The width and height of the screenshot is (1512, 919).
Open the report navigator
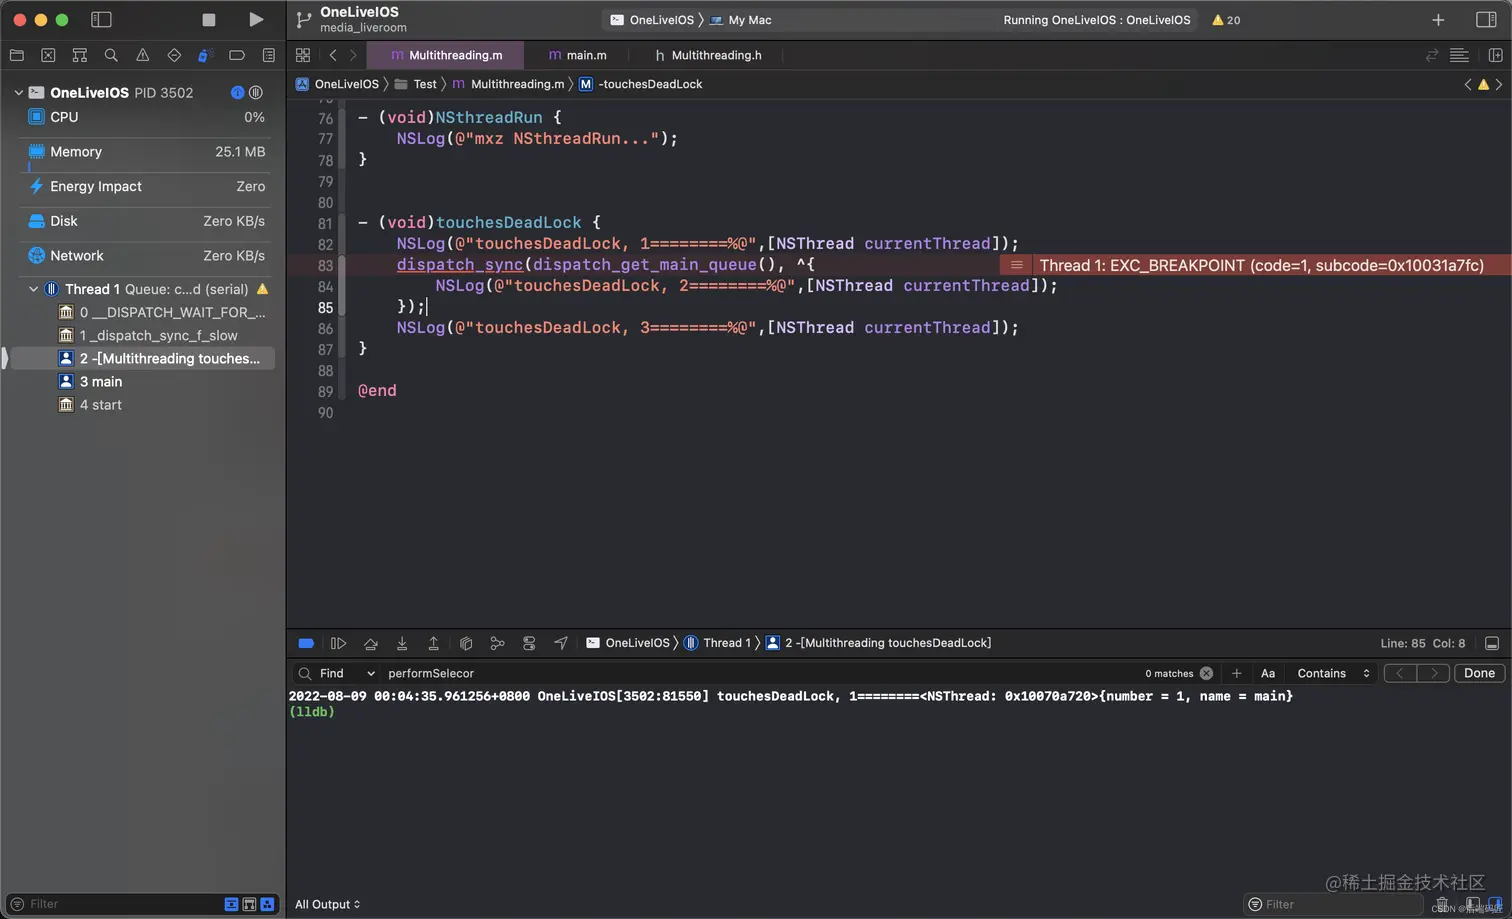point(268,55)
